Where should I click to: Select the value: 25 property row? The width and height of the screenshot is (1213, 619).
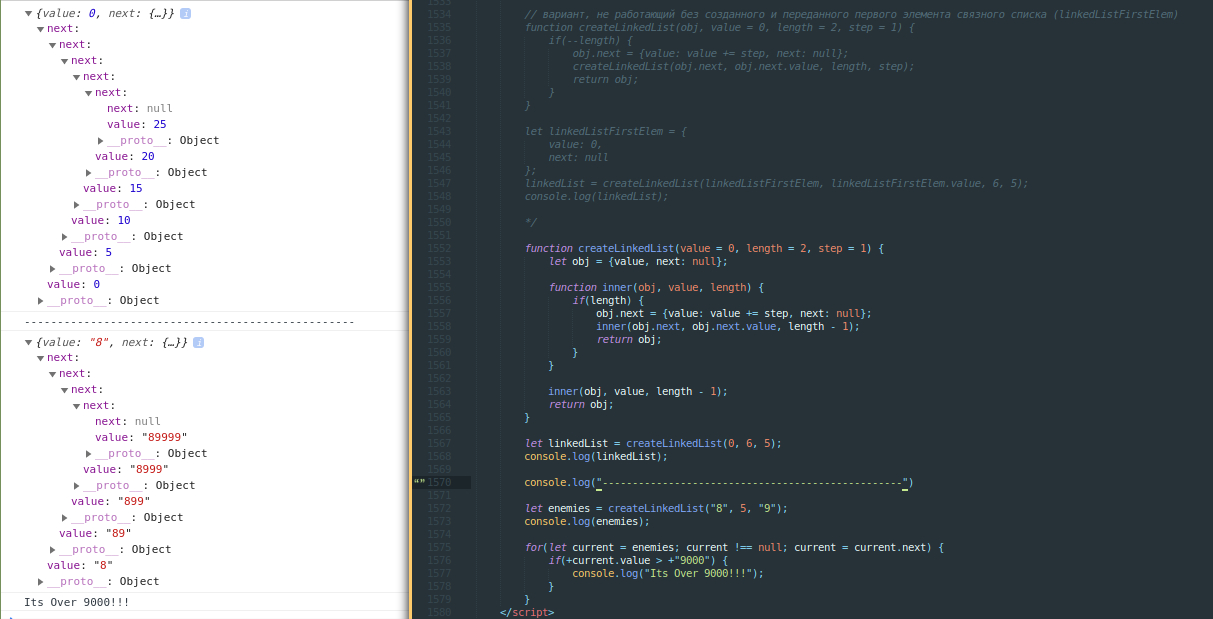[136, 125]
